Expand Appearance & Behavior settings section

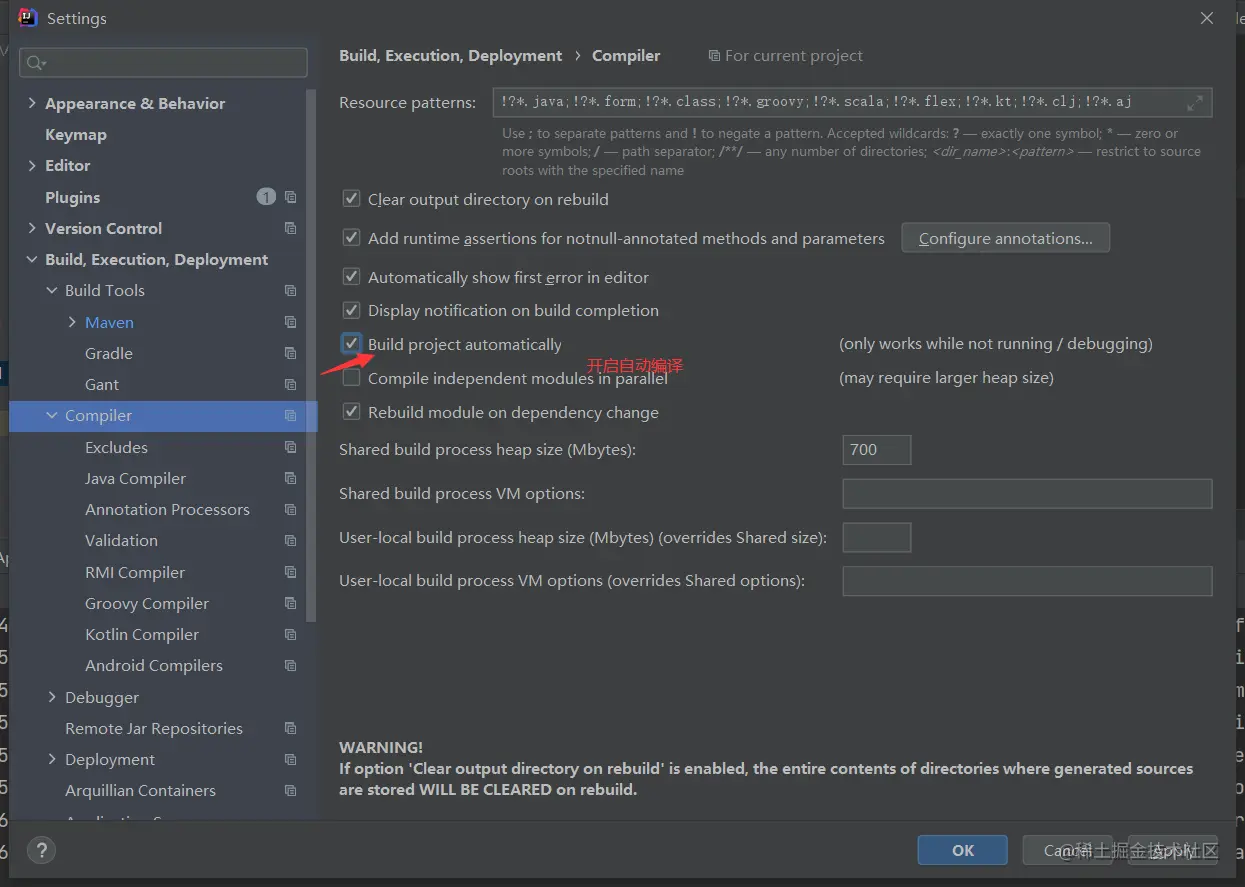32,103
